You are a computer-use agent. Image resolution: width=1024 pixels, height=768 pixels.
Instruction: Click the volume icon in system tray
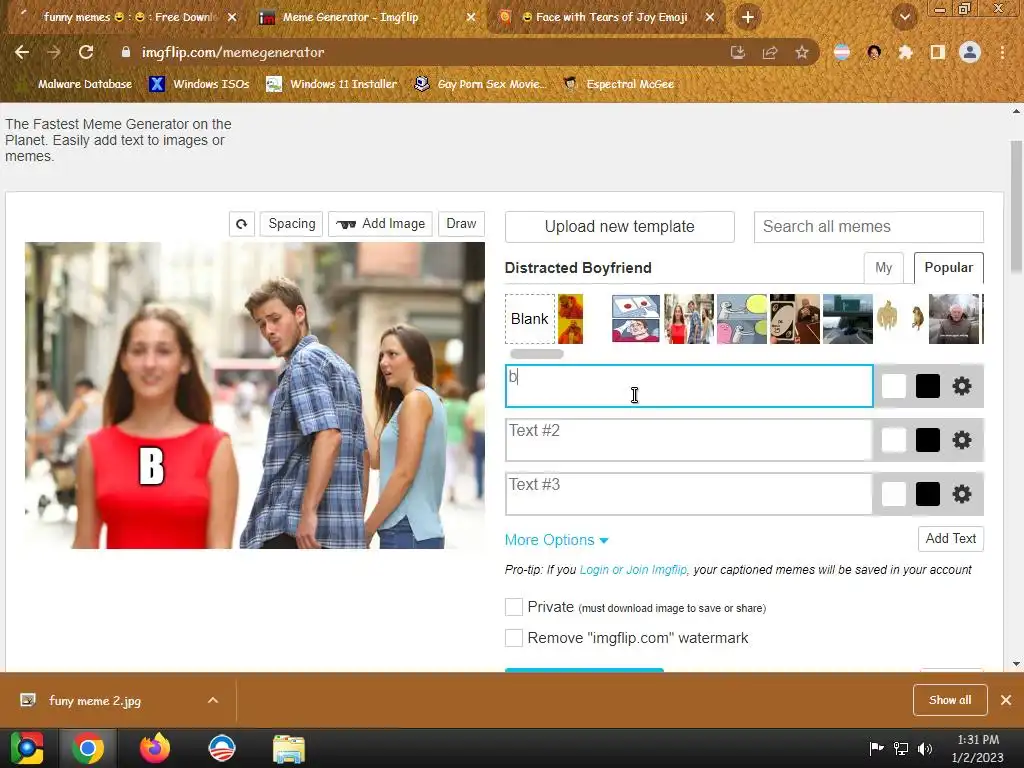tap(925, 748)
